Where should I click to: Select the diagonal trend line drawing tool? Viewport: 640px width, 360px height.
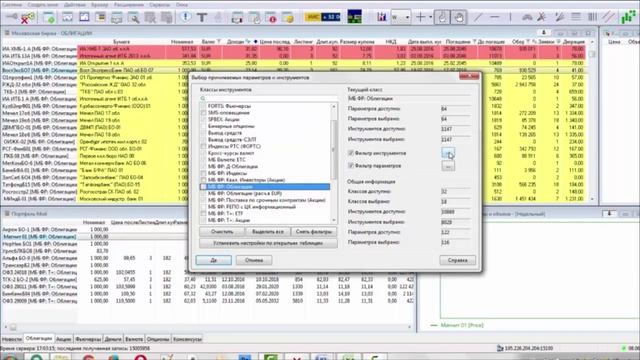coord(478,17)
